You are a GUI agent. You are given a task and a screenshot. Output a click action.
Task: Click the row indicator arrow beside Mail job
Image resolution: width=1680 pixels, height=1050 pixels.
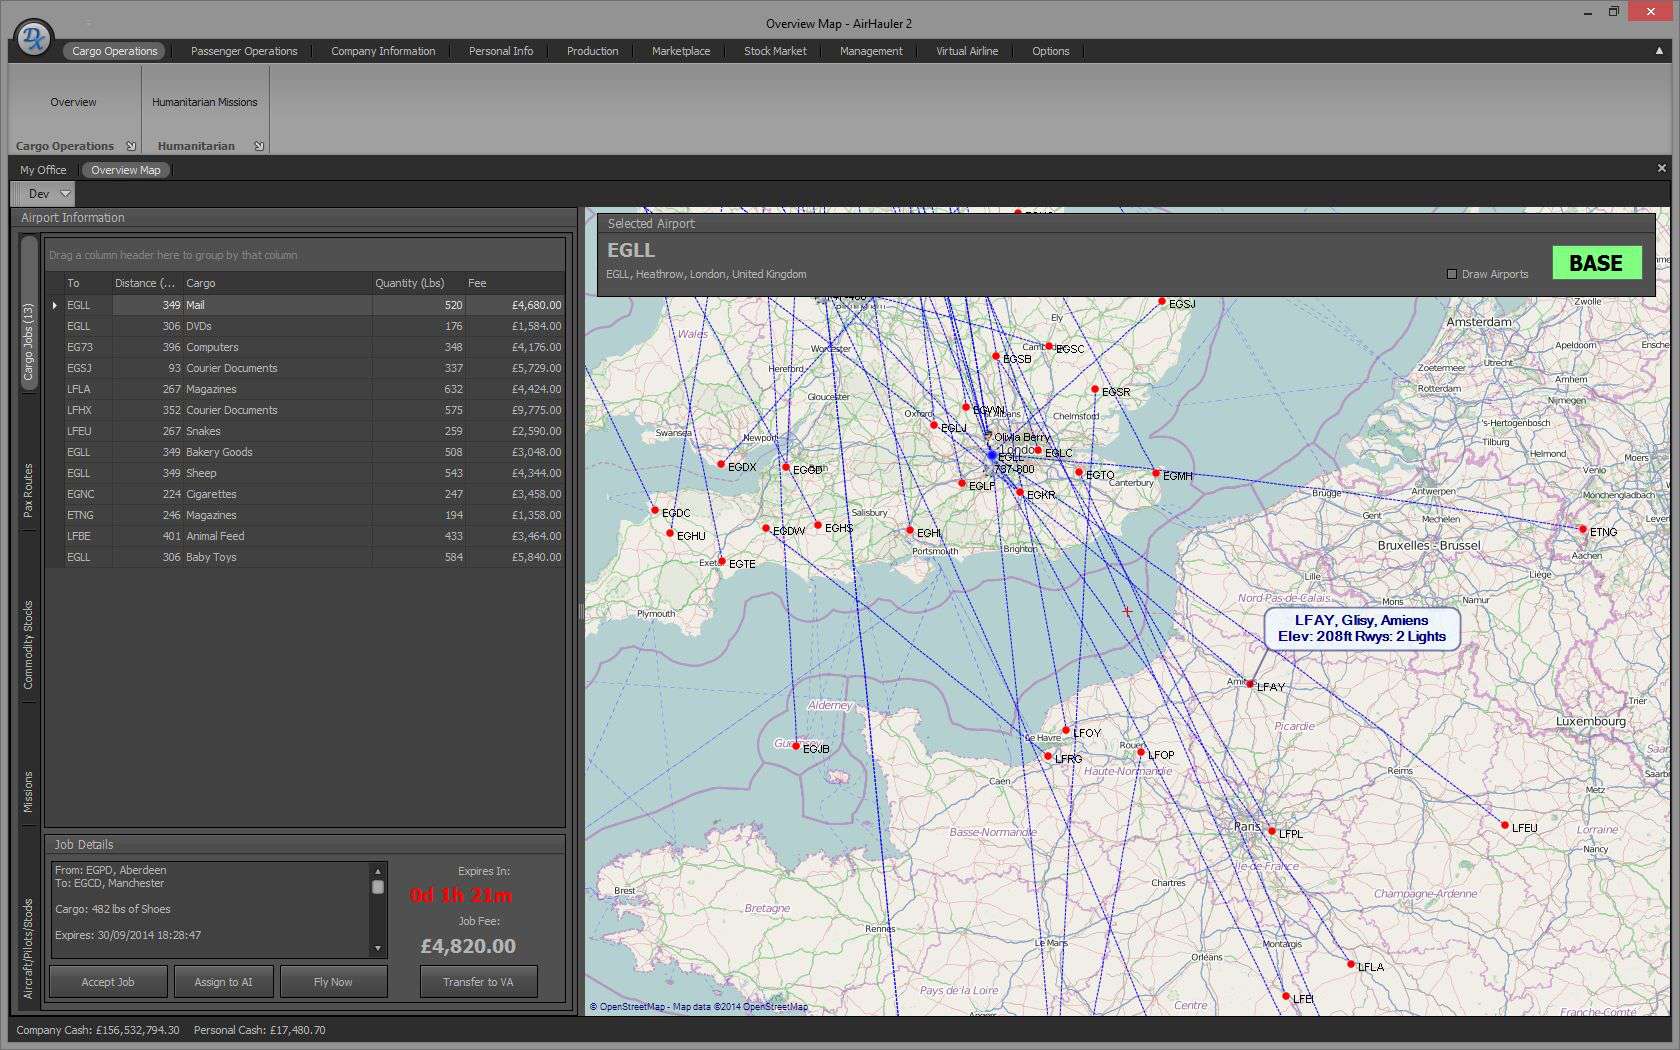(55, 305)
